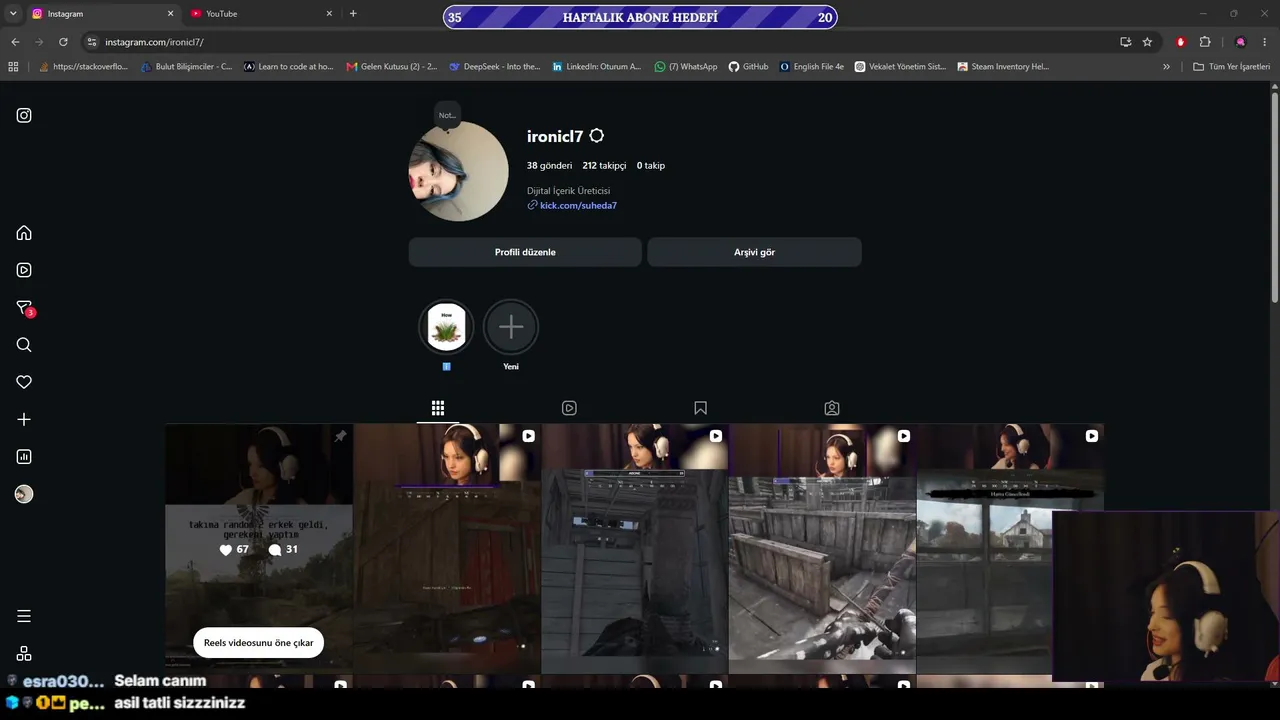Open the 212 takipçi followers list

pos(604,165)
